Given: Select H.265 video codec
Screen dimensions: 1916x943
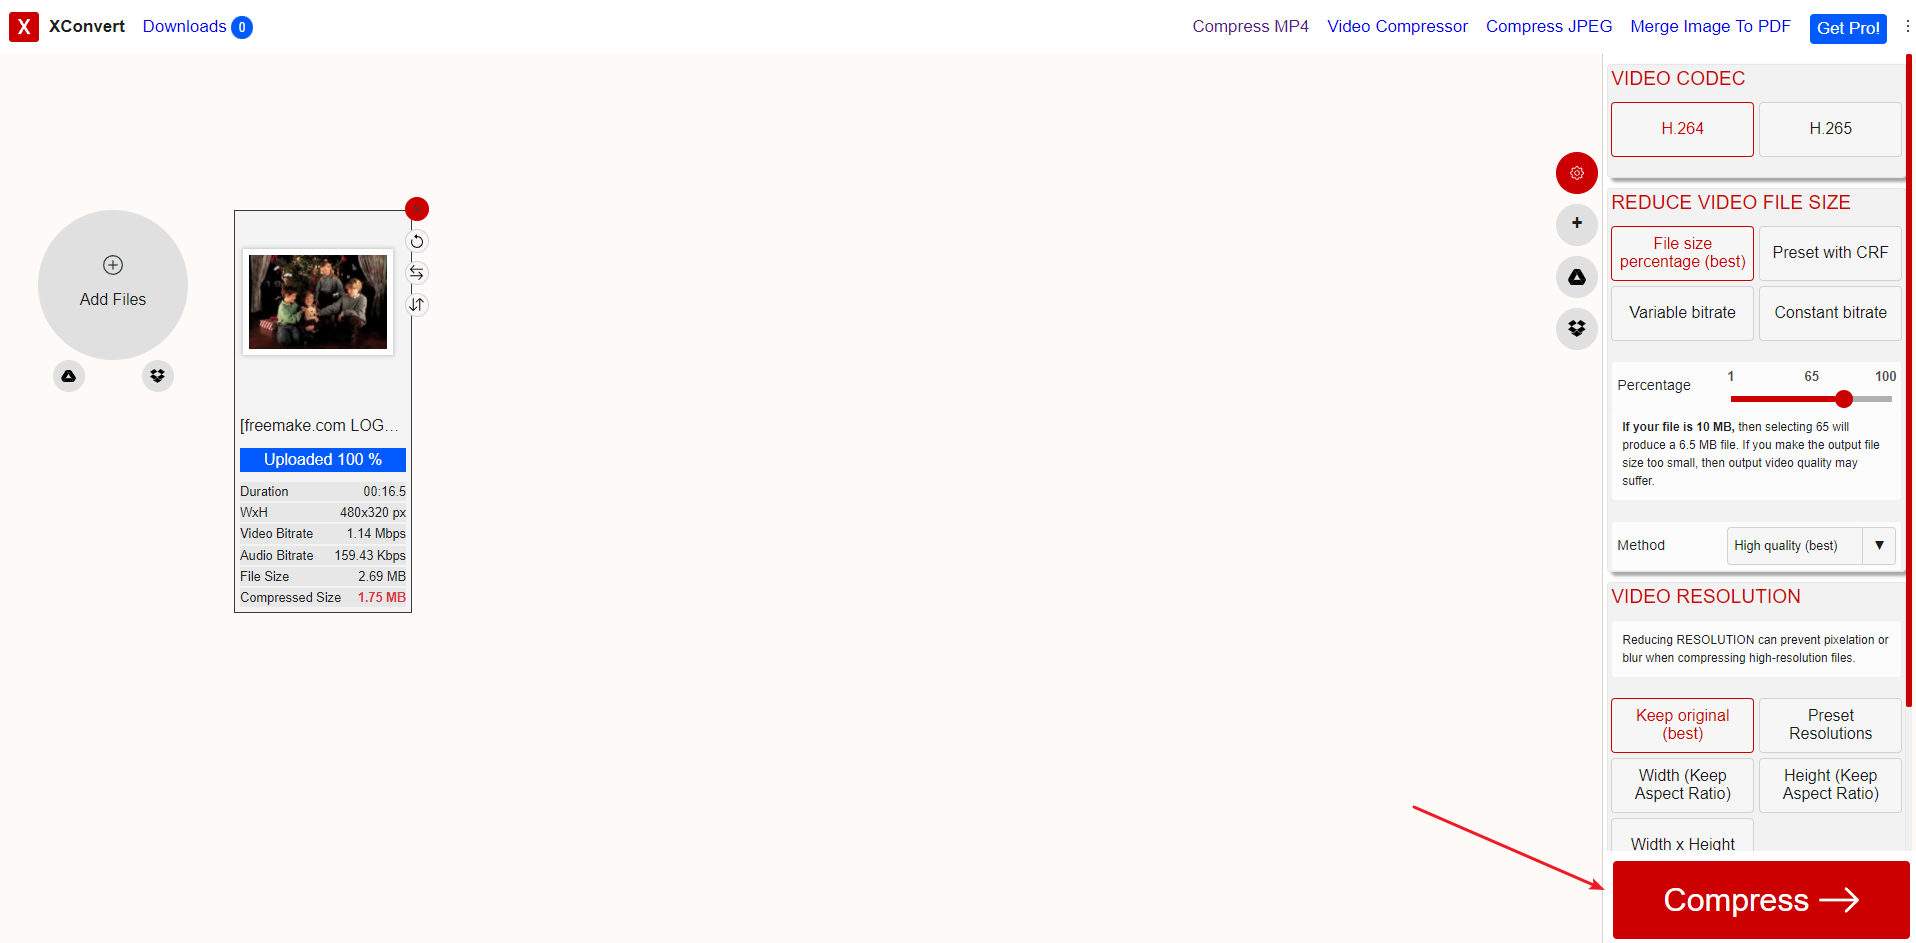Looking at the screenshot, I should (1830, 129).
